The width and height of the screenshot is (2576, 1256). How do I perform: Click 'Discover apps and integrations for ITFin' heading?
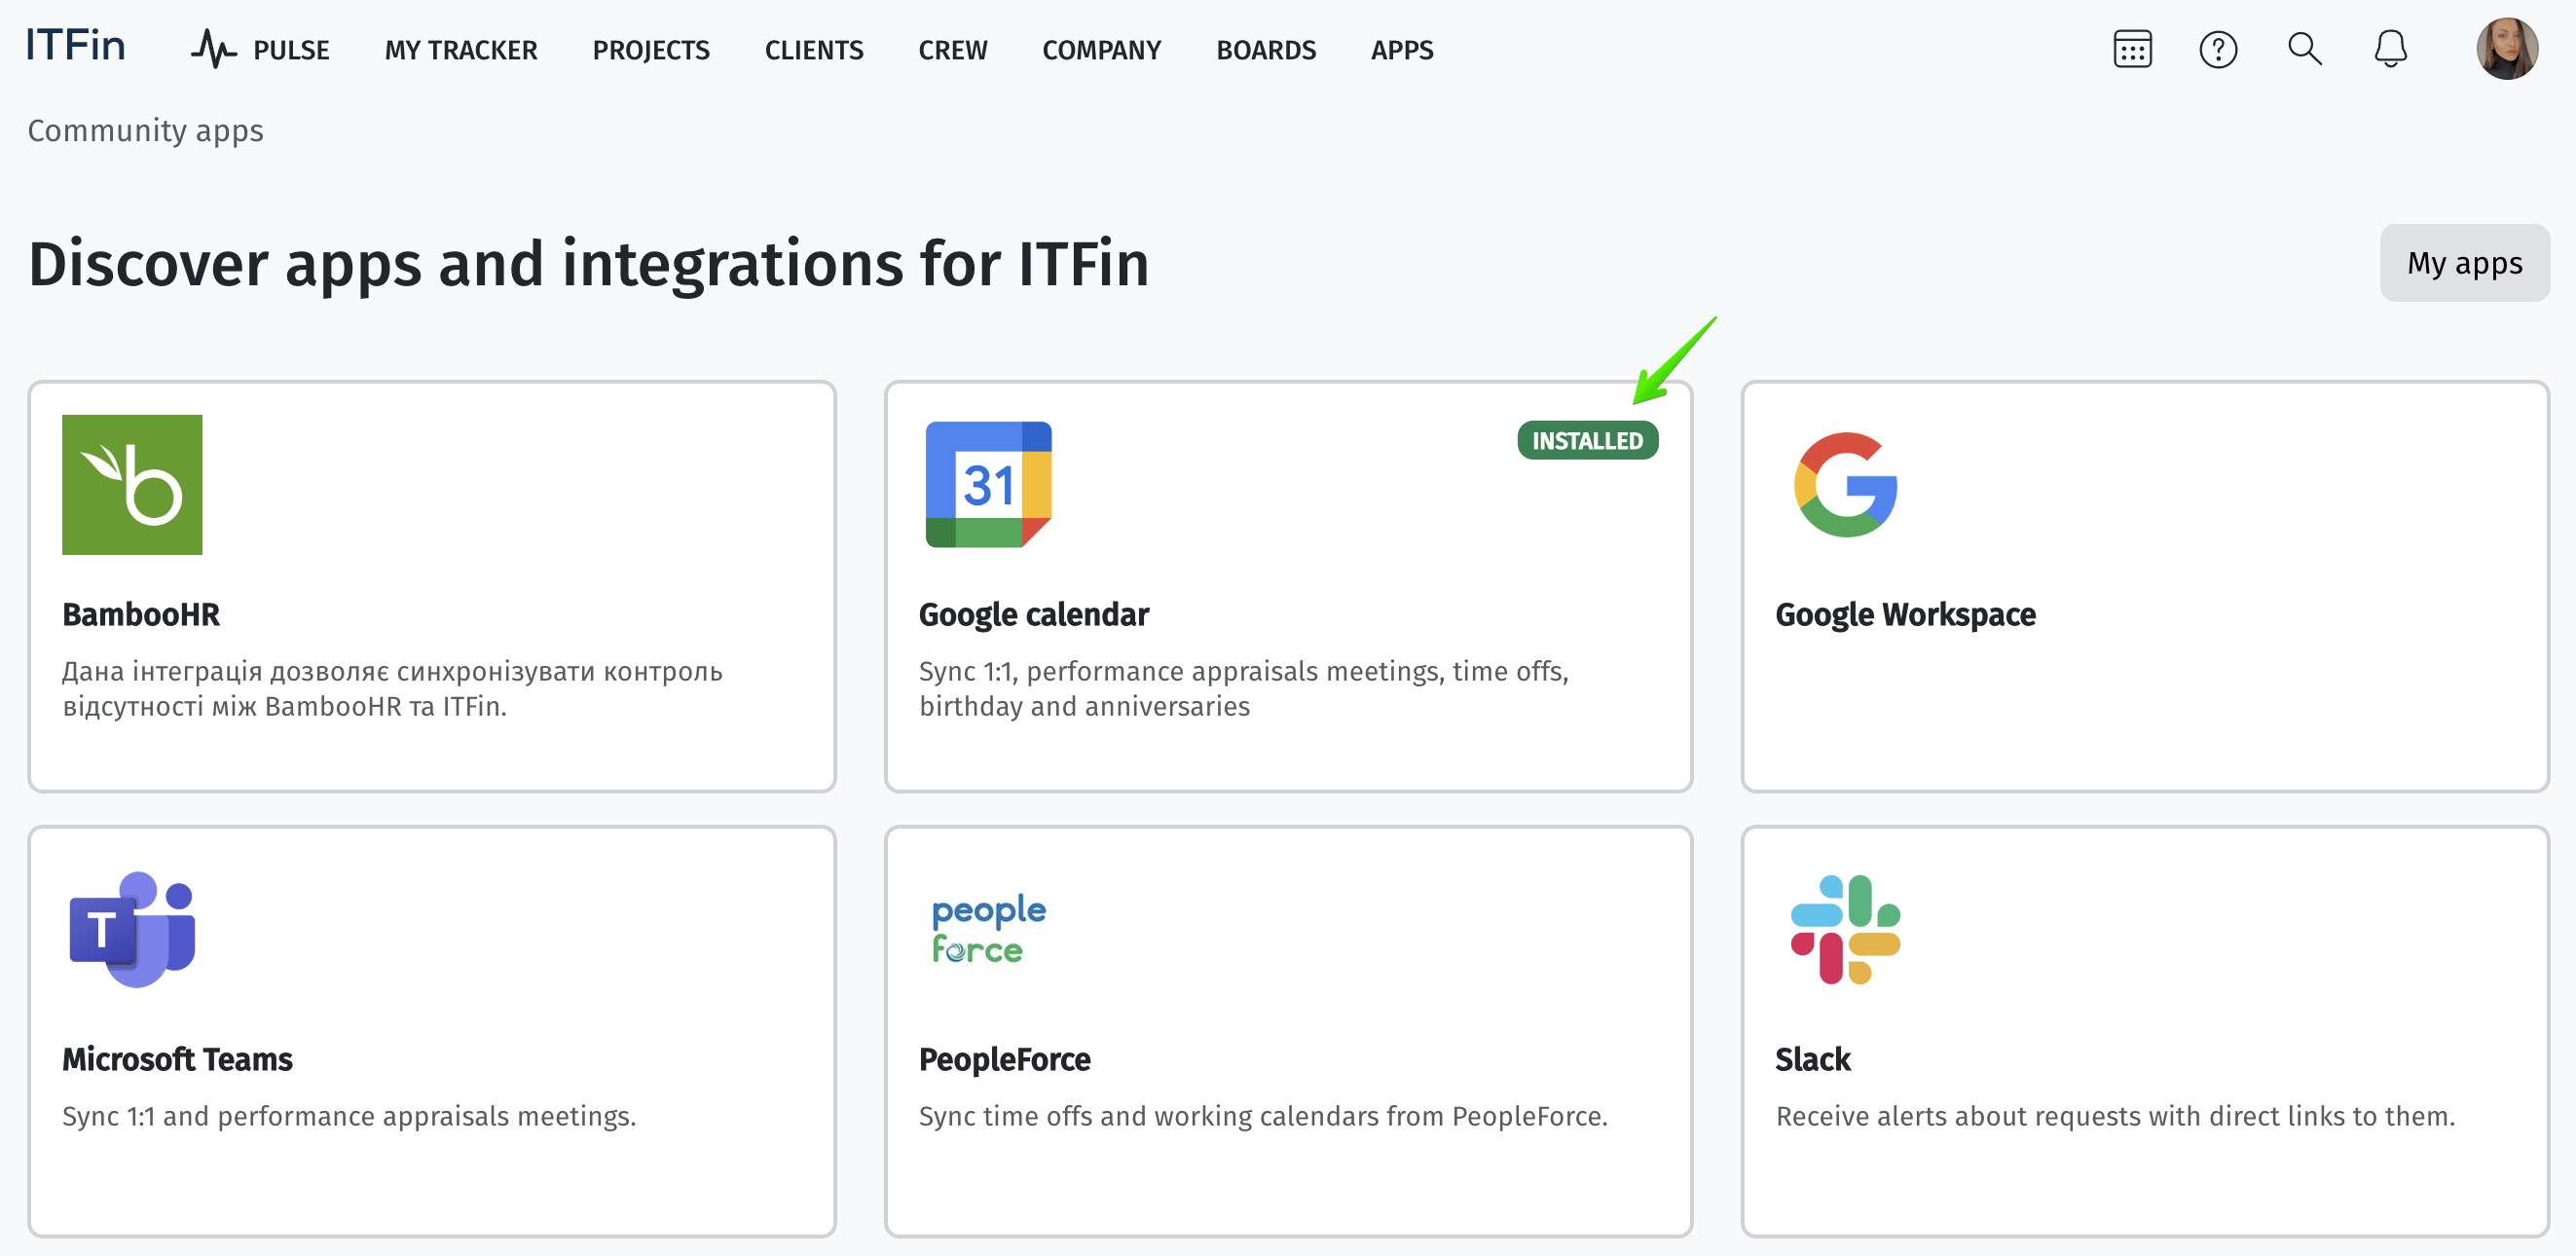click(589, 265)
